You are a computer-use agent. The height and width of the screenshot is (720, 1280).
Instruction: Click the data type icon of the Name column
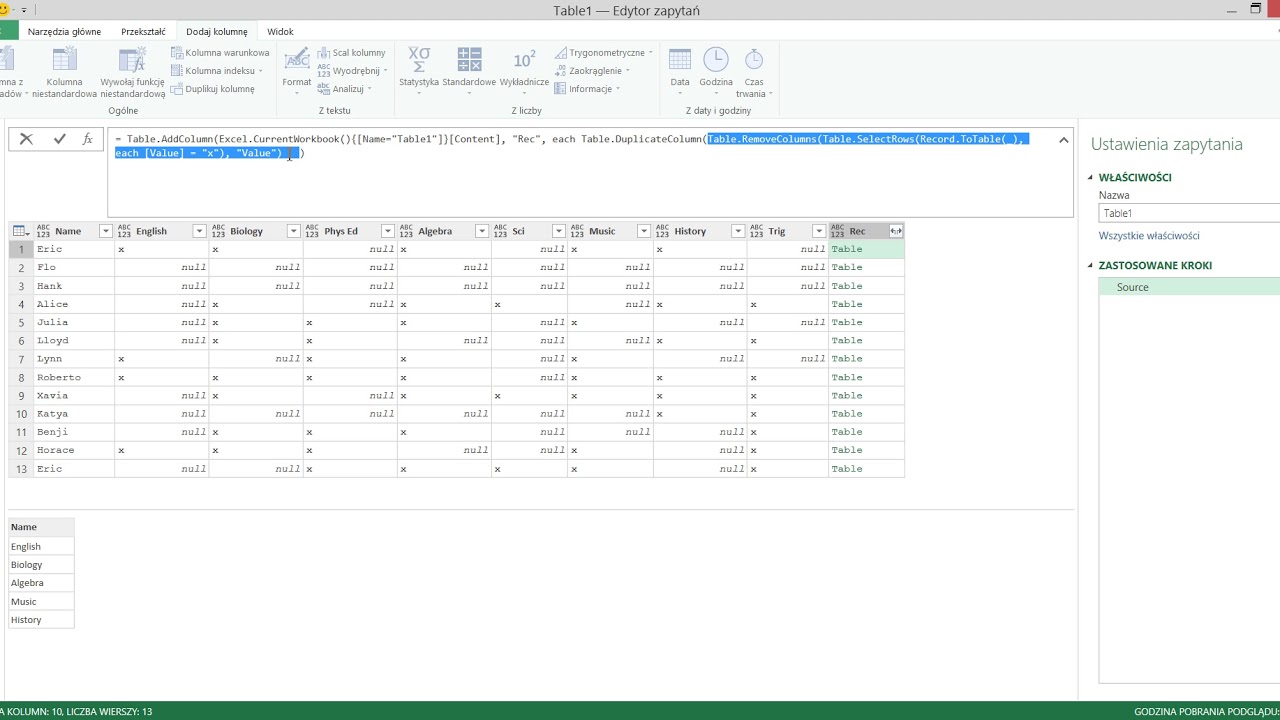pos(43,231)
